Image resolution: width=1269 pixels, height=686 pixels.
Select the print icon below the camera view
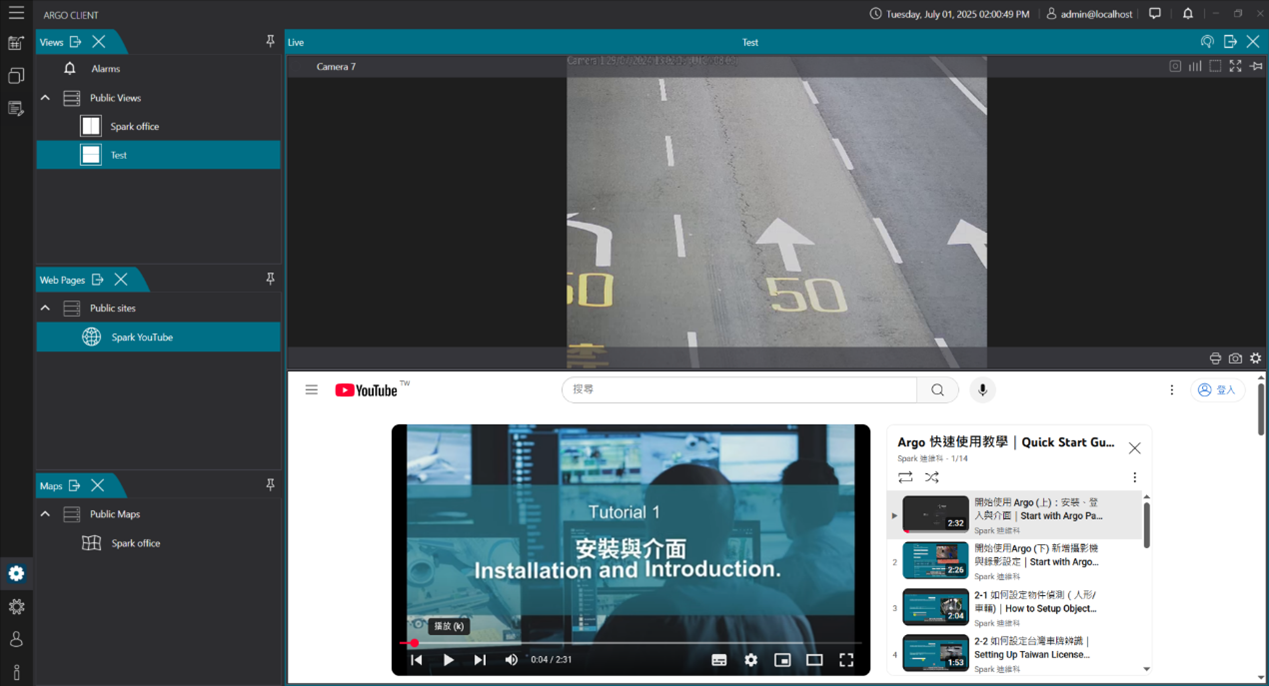tap(1215, 358)
